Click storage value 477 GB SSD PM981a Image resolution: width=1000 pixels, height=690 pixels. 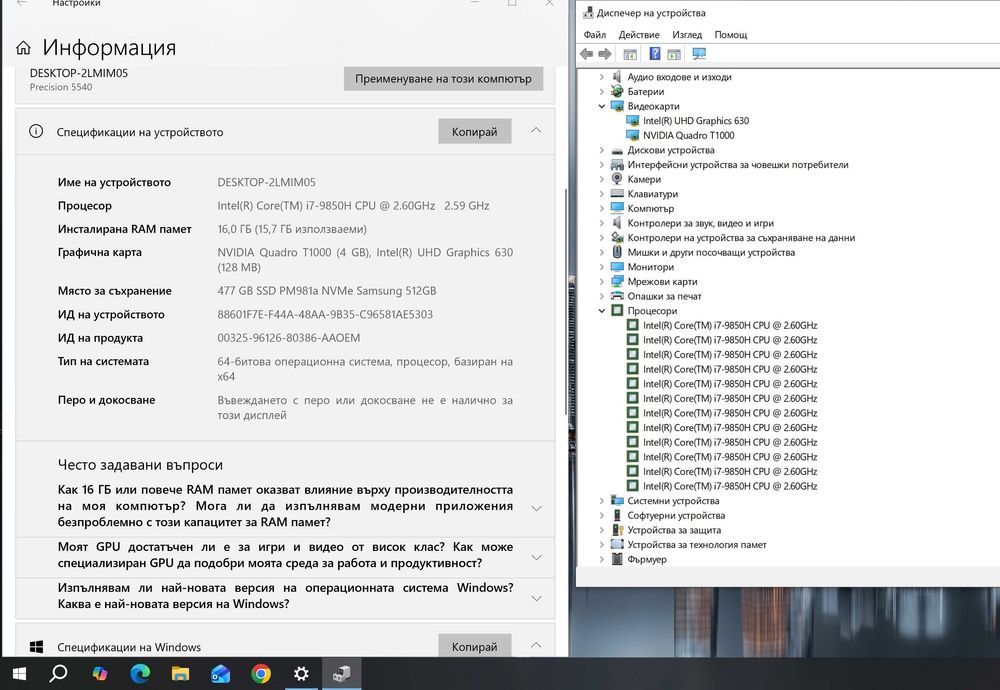tap(327, 291)
